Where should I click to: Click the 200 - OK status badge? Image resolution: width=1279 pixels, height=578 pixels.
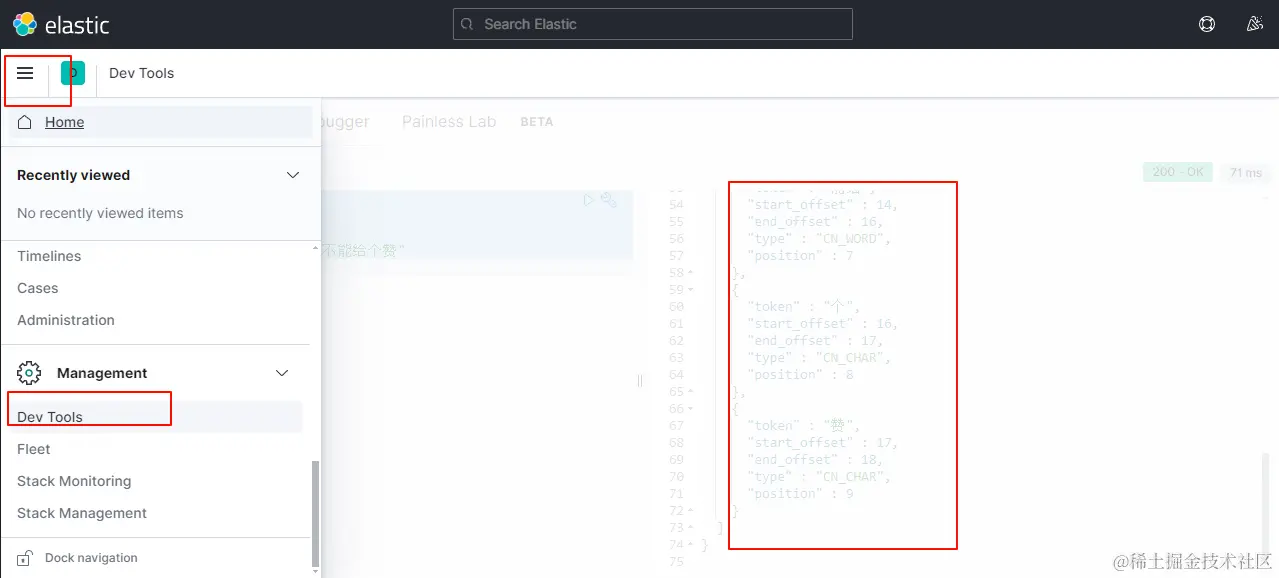[x=1178, y=172]
